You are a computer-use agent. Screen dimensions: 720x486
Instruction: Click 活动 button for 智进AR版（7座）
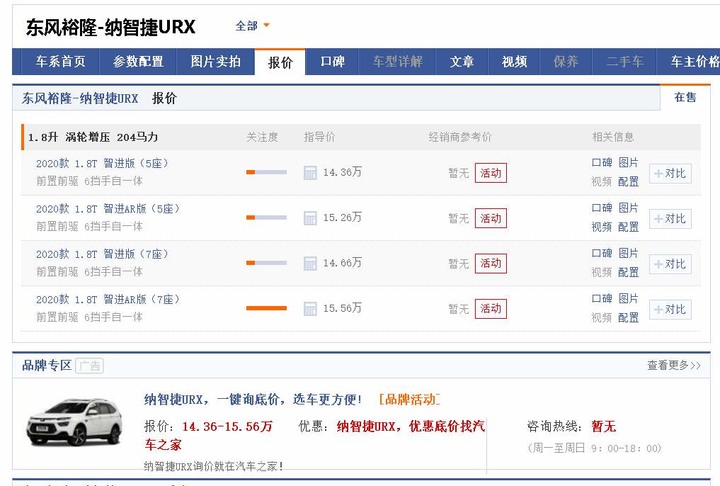(491, 308)
